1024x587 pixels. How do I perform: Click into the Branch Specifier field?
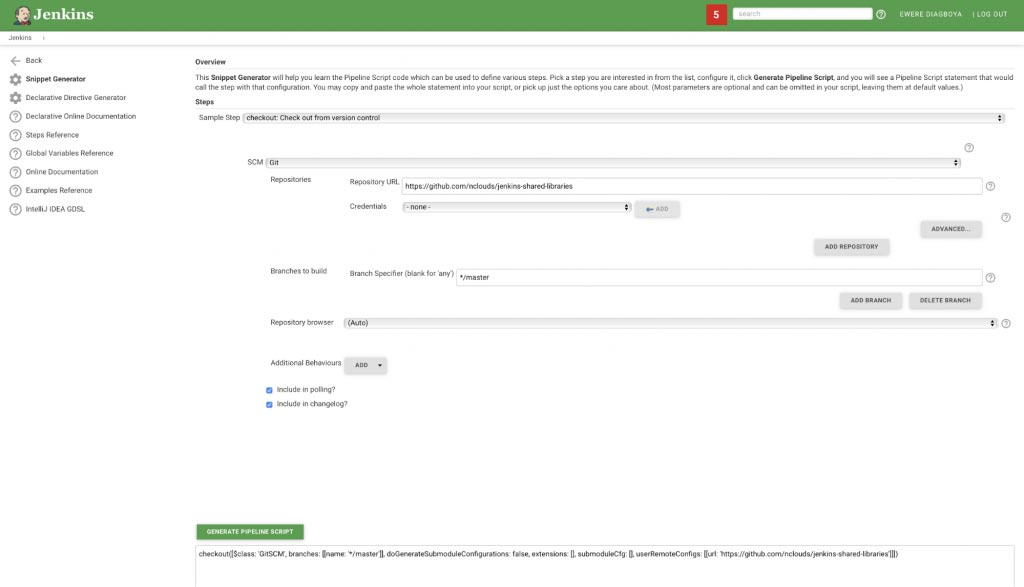coord(718,278)
